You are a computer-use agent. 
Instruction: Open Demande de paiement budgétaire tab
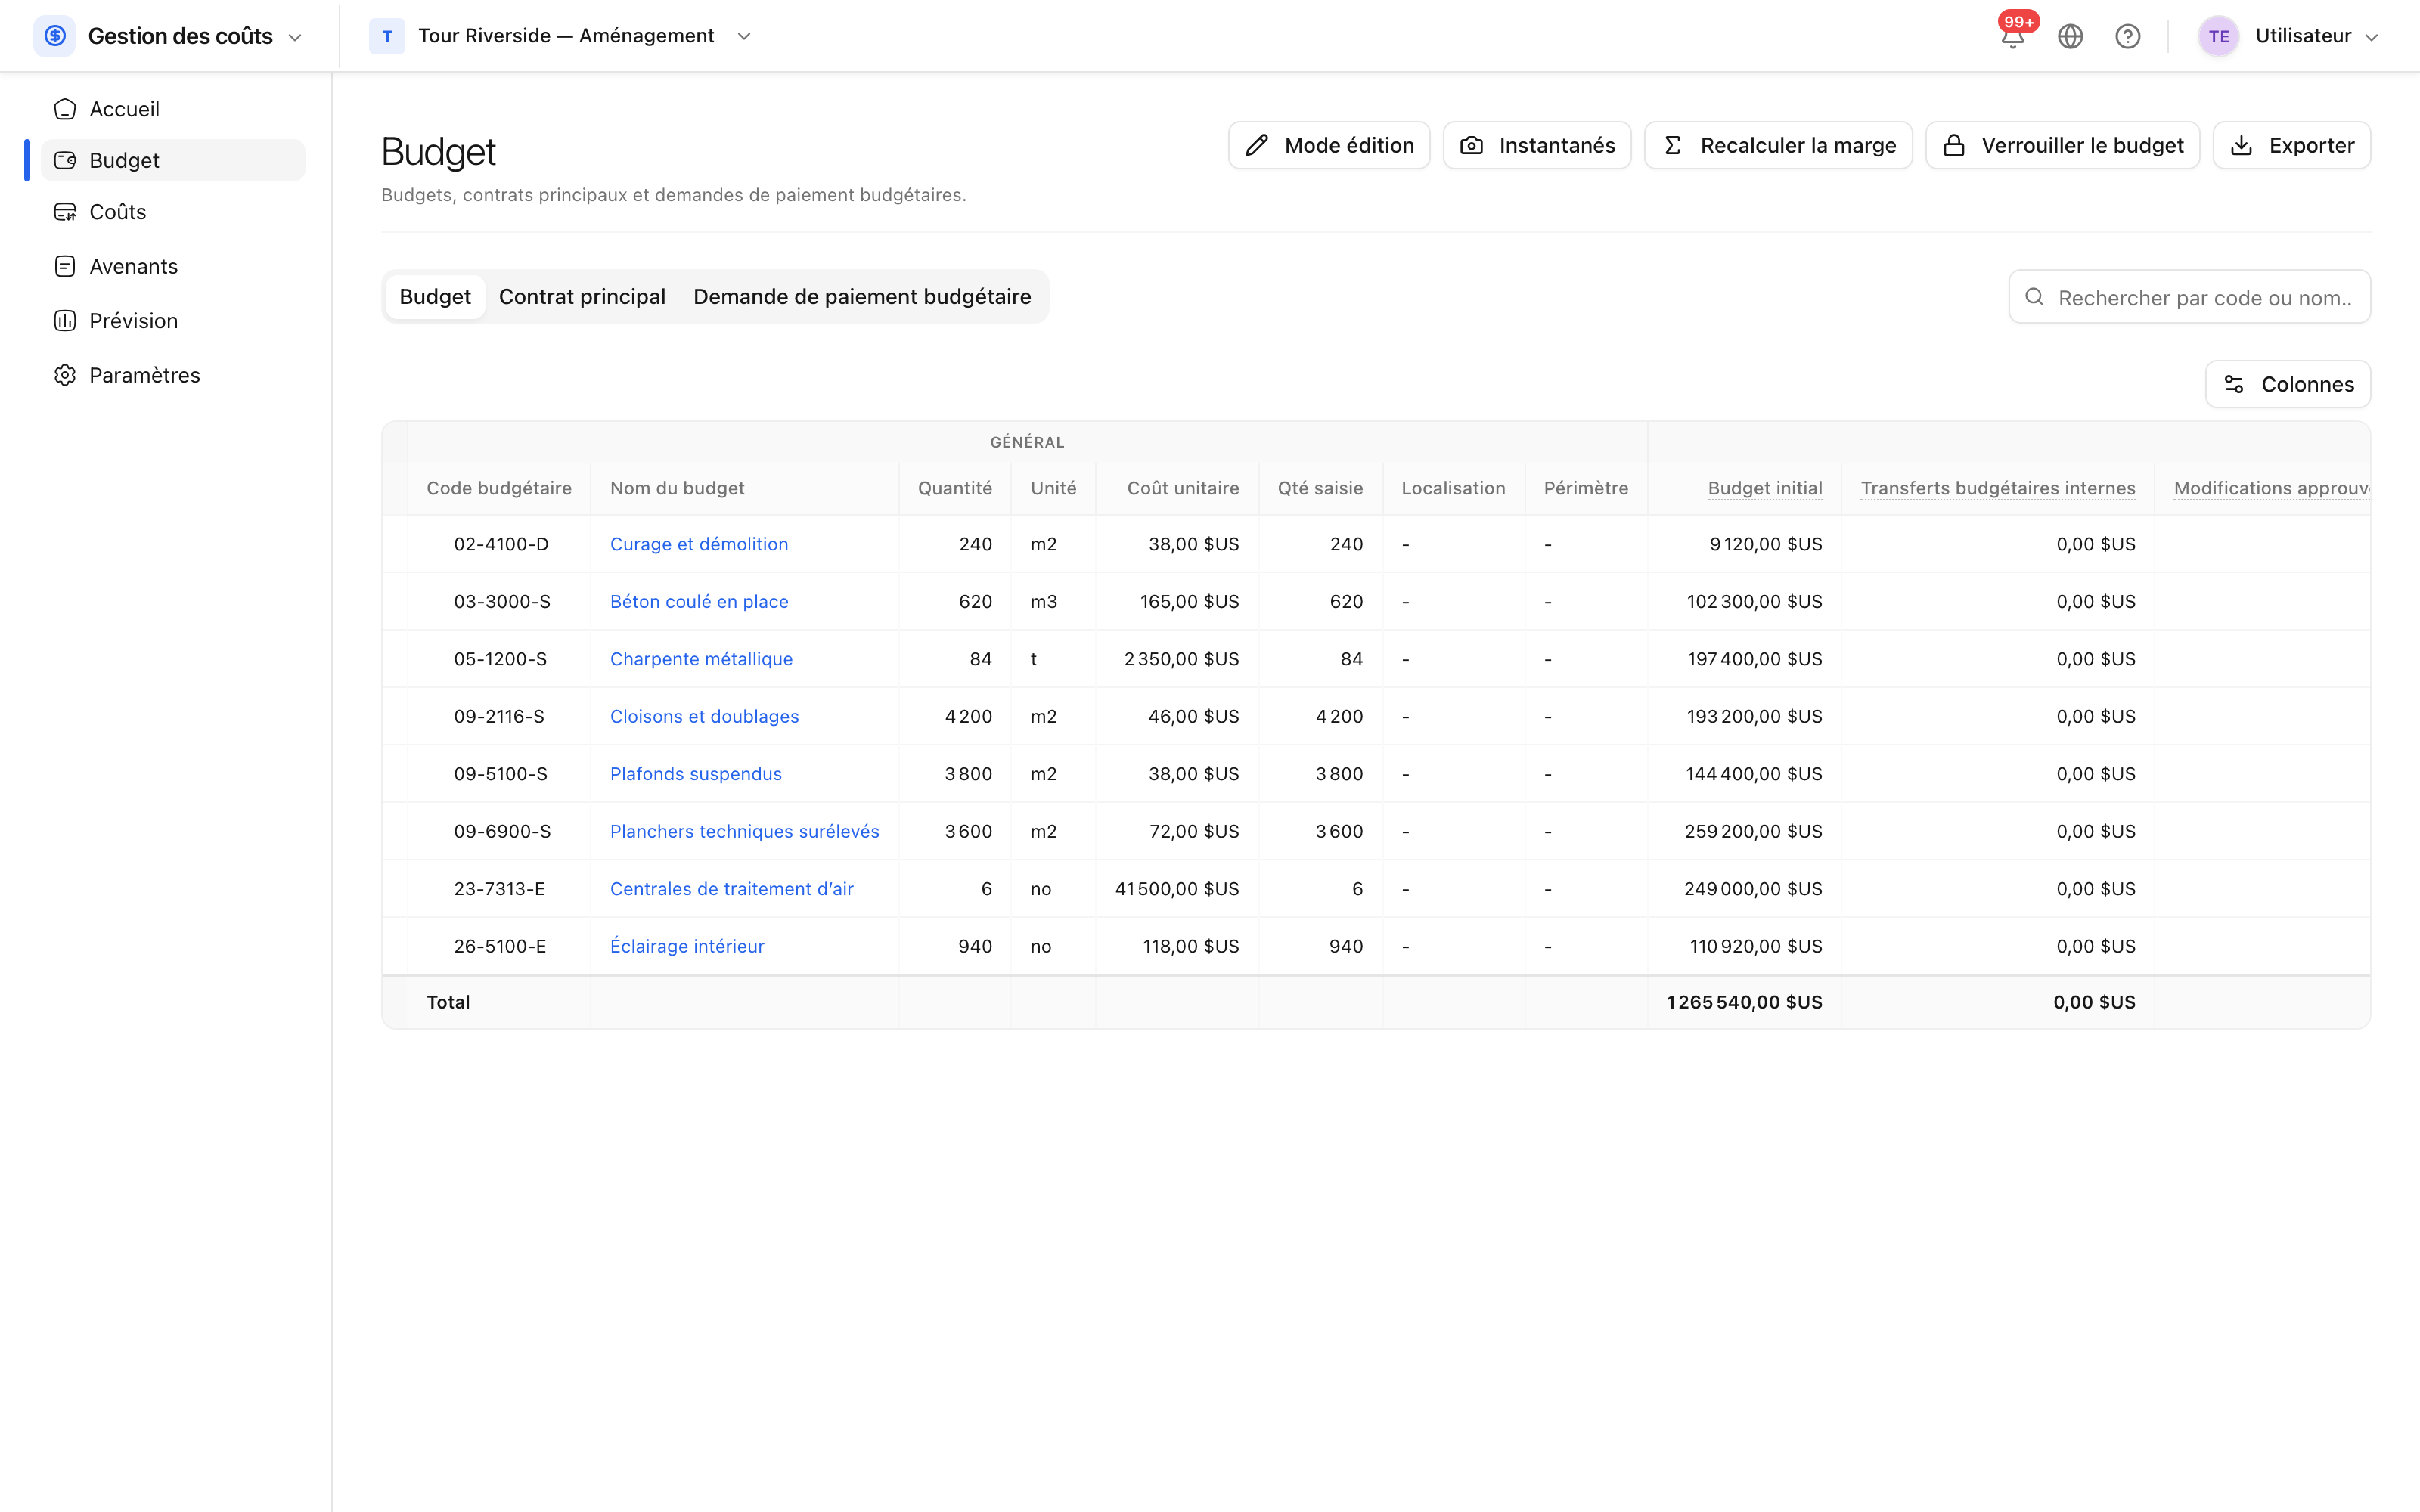pos(862,297)
